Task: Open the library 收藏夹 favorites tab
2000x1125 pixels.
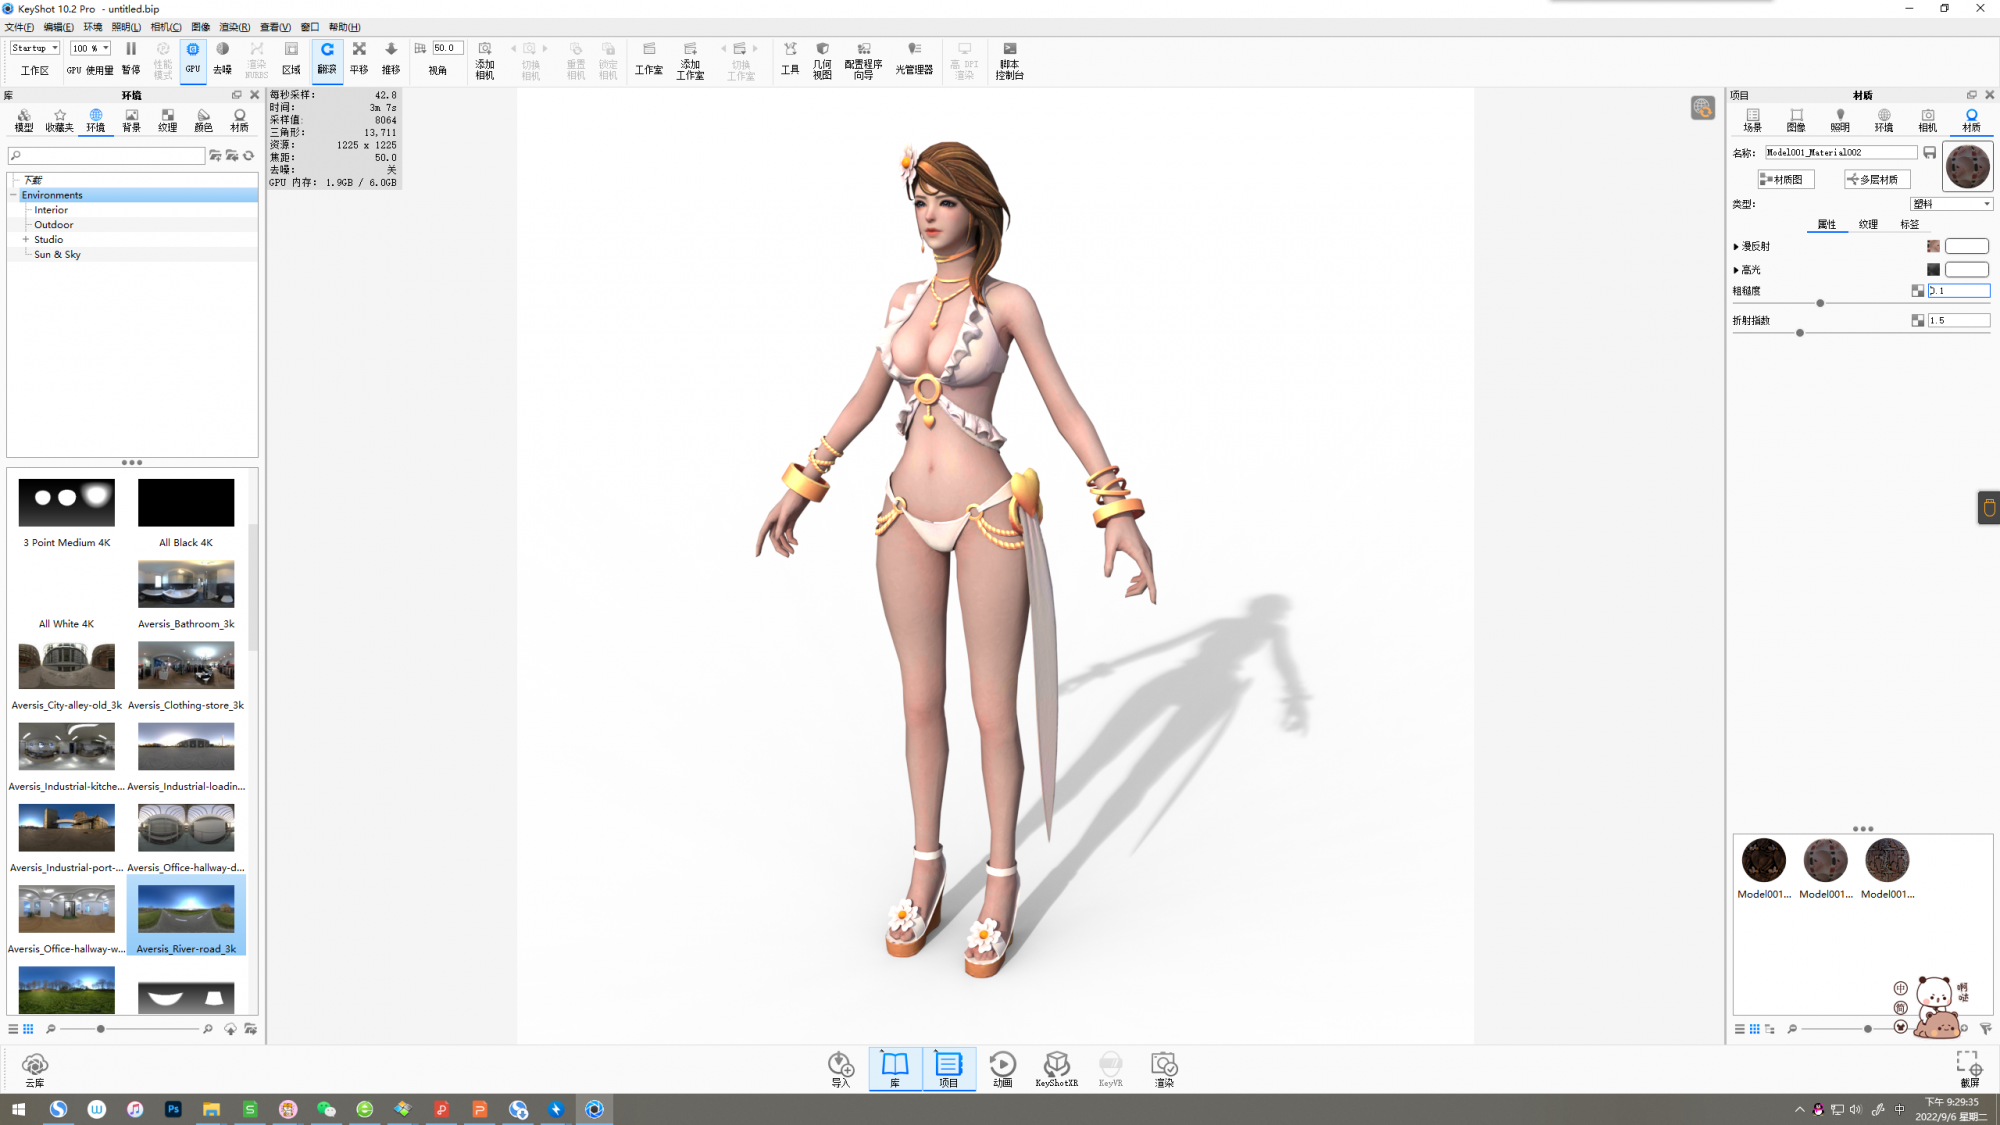Action: [60, 120]
